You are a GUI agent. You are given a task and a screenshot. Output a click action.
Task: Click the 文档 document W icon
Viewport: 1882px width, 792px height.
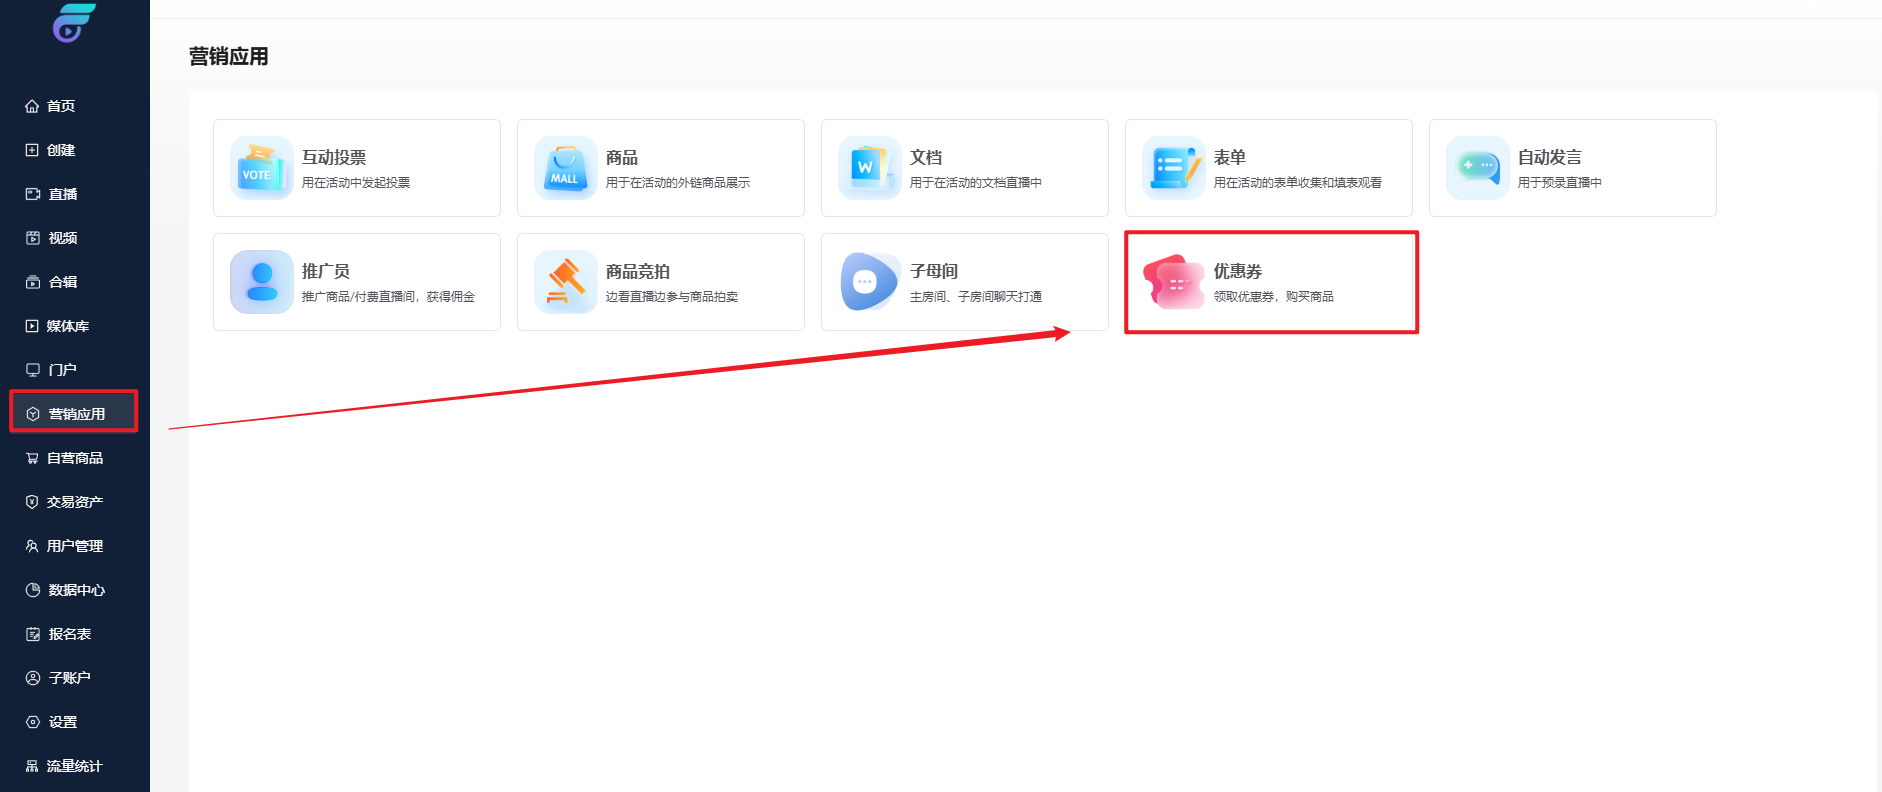[x=869, y=168]
